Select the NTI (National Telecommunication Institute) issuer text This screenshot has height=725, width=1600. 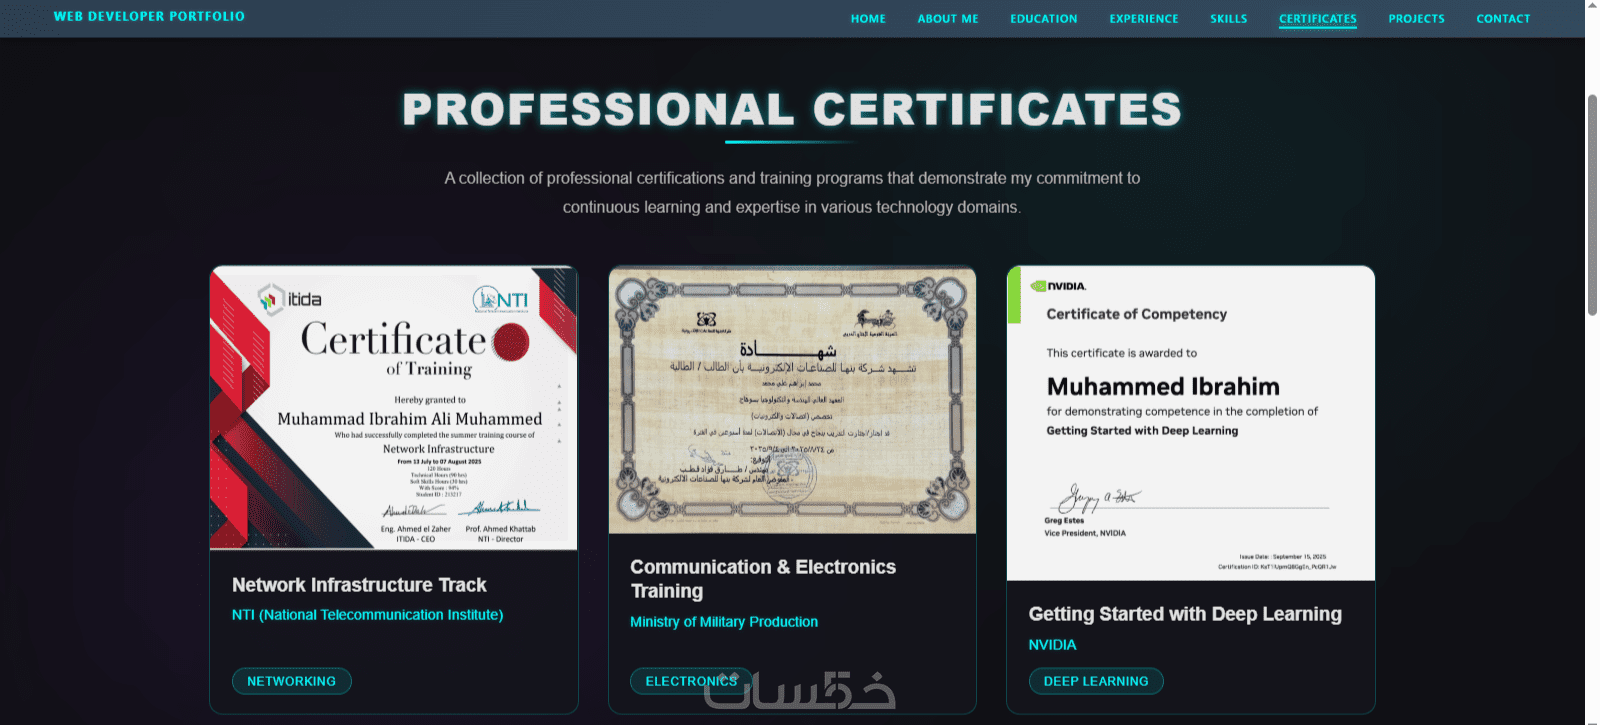[367, 615]
